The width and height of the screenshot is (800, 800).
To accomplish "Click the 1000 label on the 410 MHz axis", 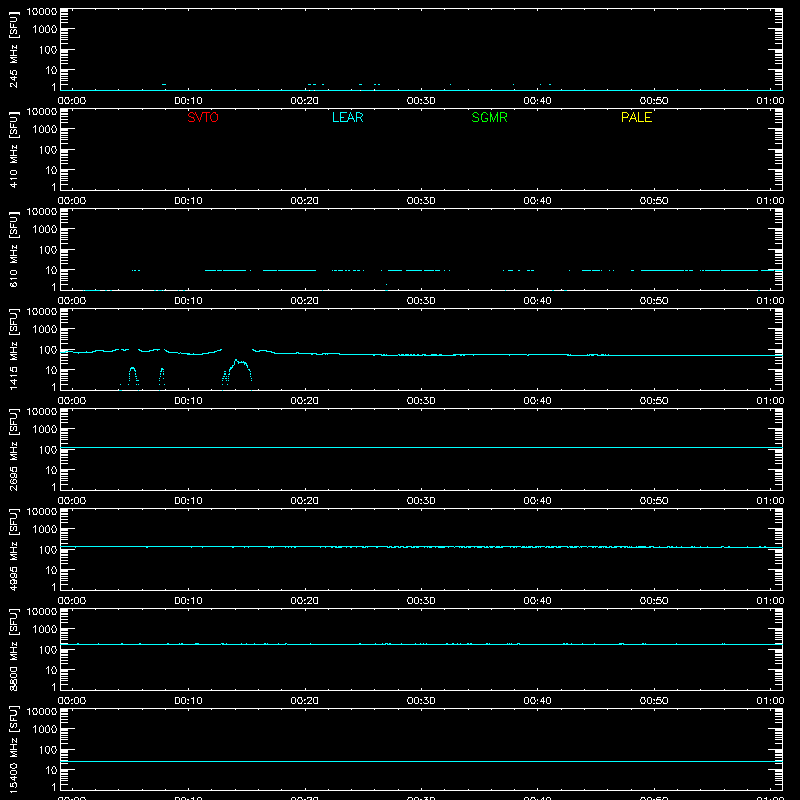I will 45,130.
